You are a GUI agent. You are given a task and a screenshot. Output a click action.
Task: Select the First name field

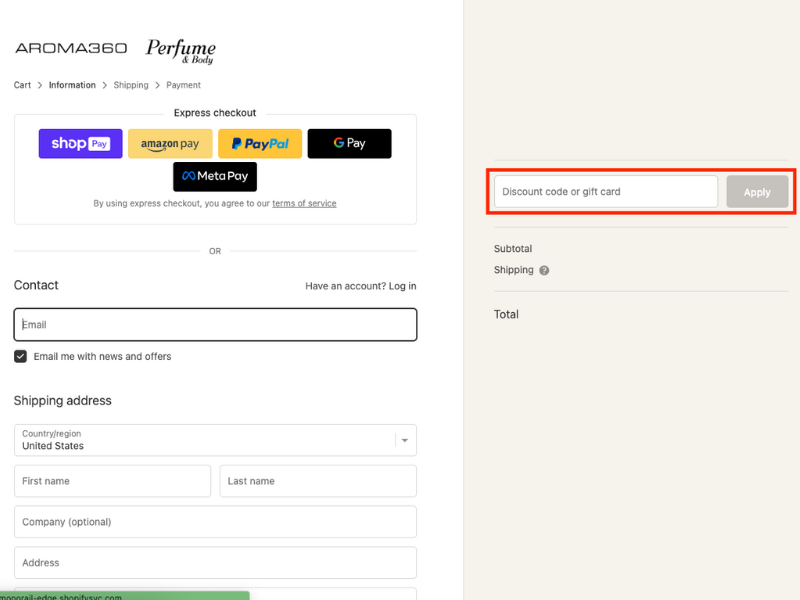tap(112, 481)
